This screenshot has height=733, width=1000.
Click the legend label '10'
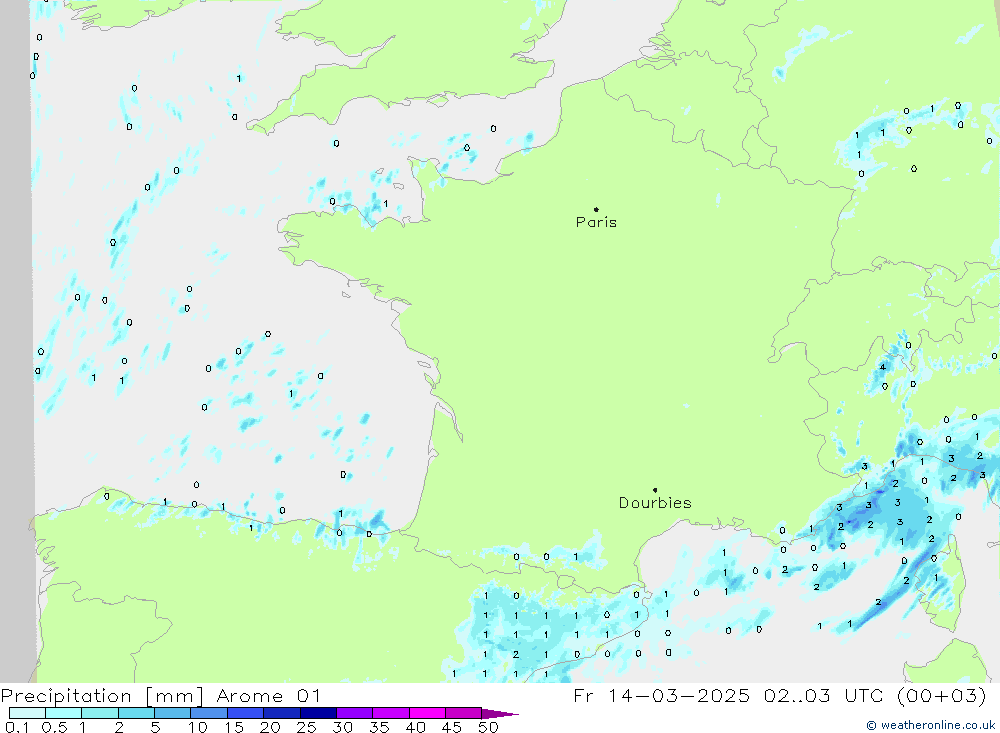point(198,727)
